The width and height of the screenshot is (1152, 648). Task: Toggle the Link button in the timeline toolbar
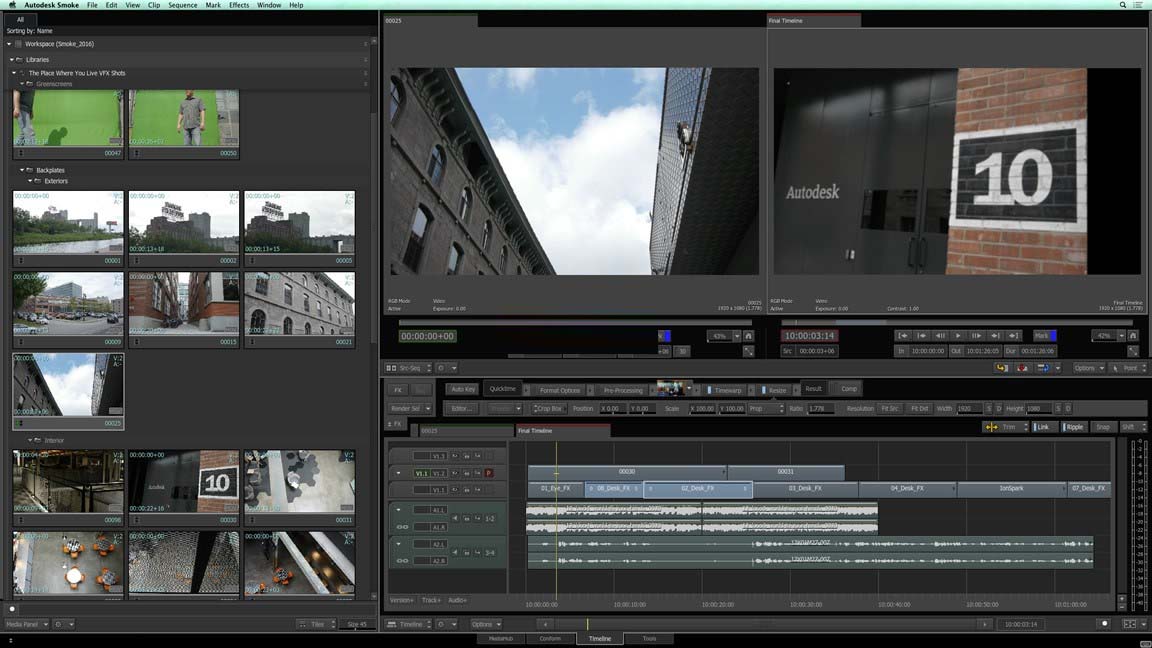pos(1042,427)
